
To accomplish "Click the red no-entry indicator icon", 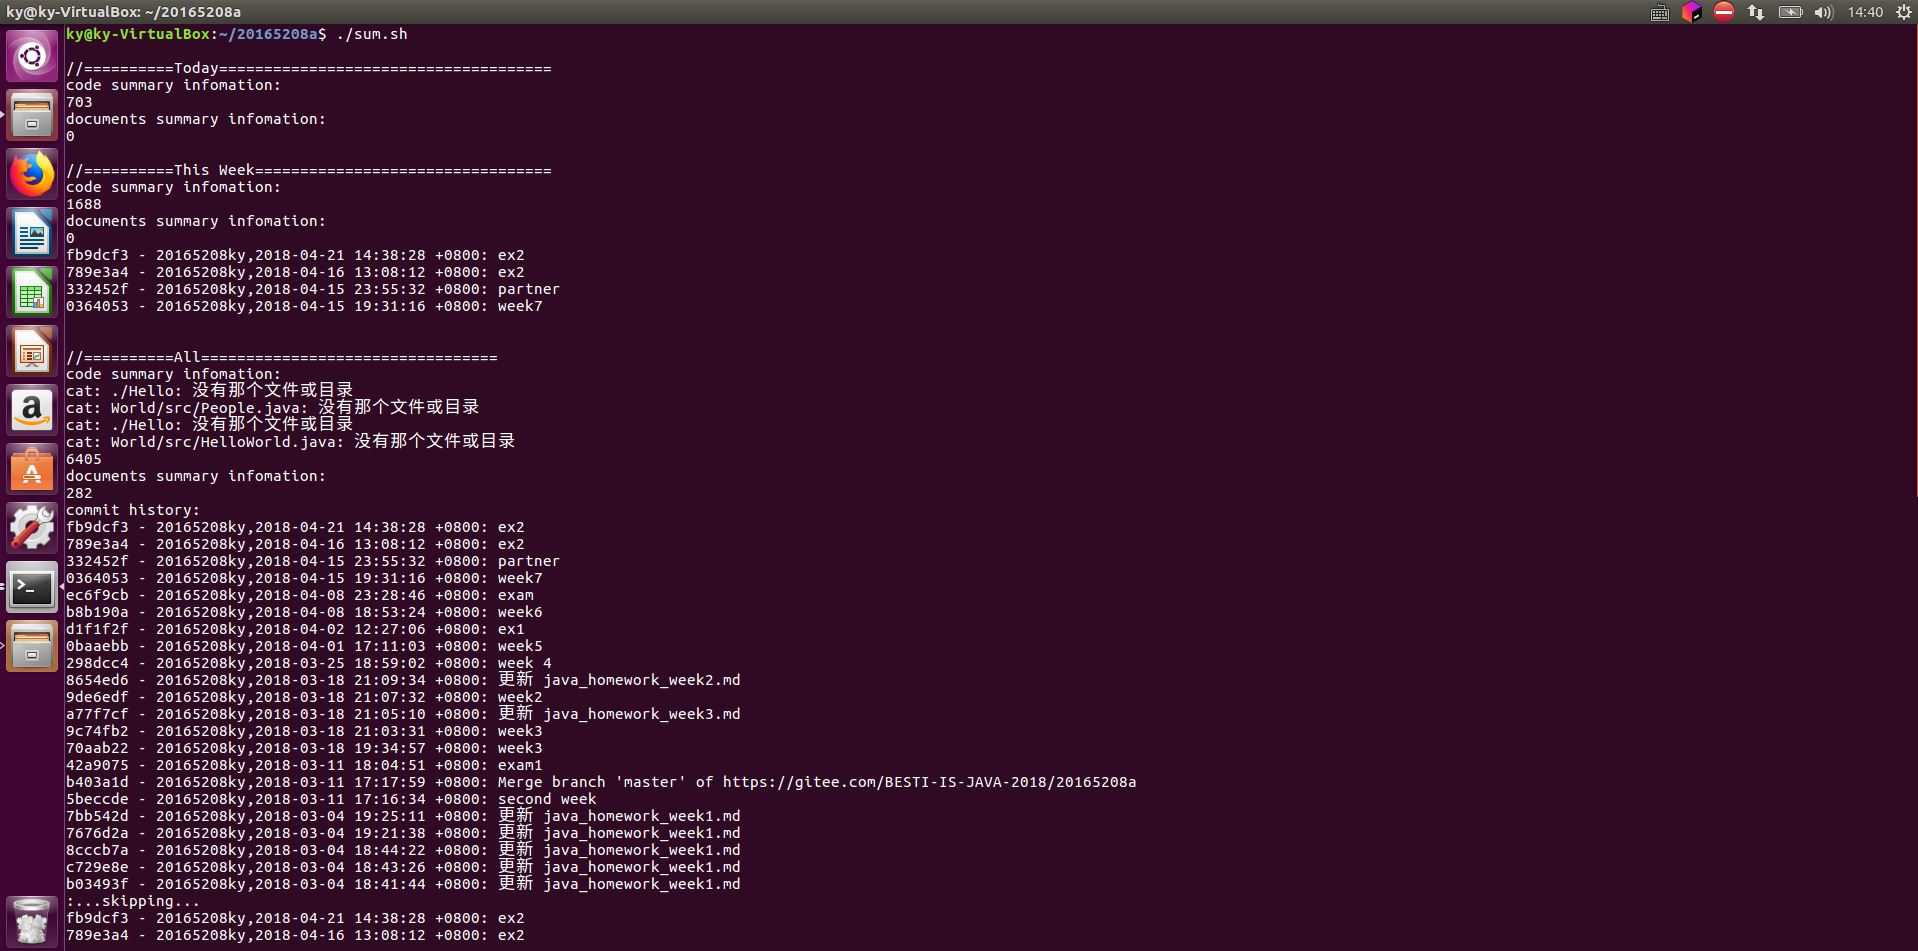I will pos(1724,12).
